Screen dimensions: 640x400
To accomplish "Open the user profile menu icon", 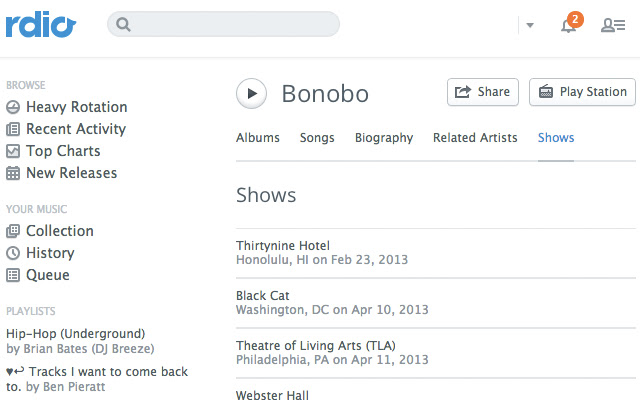I will click(x=613, y=25).
